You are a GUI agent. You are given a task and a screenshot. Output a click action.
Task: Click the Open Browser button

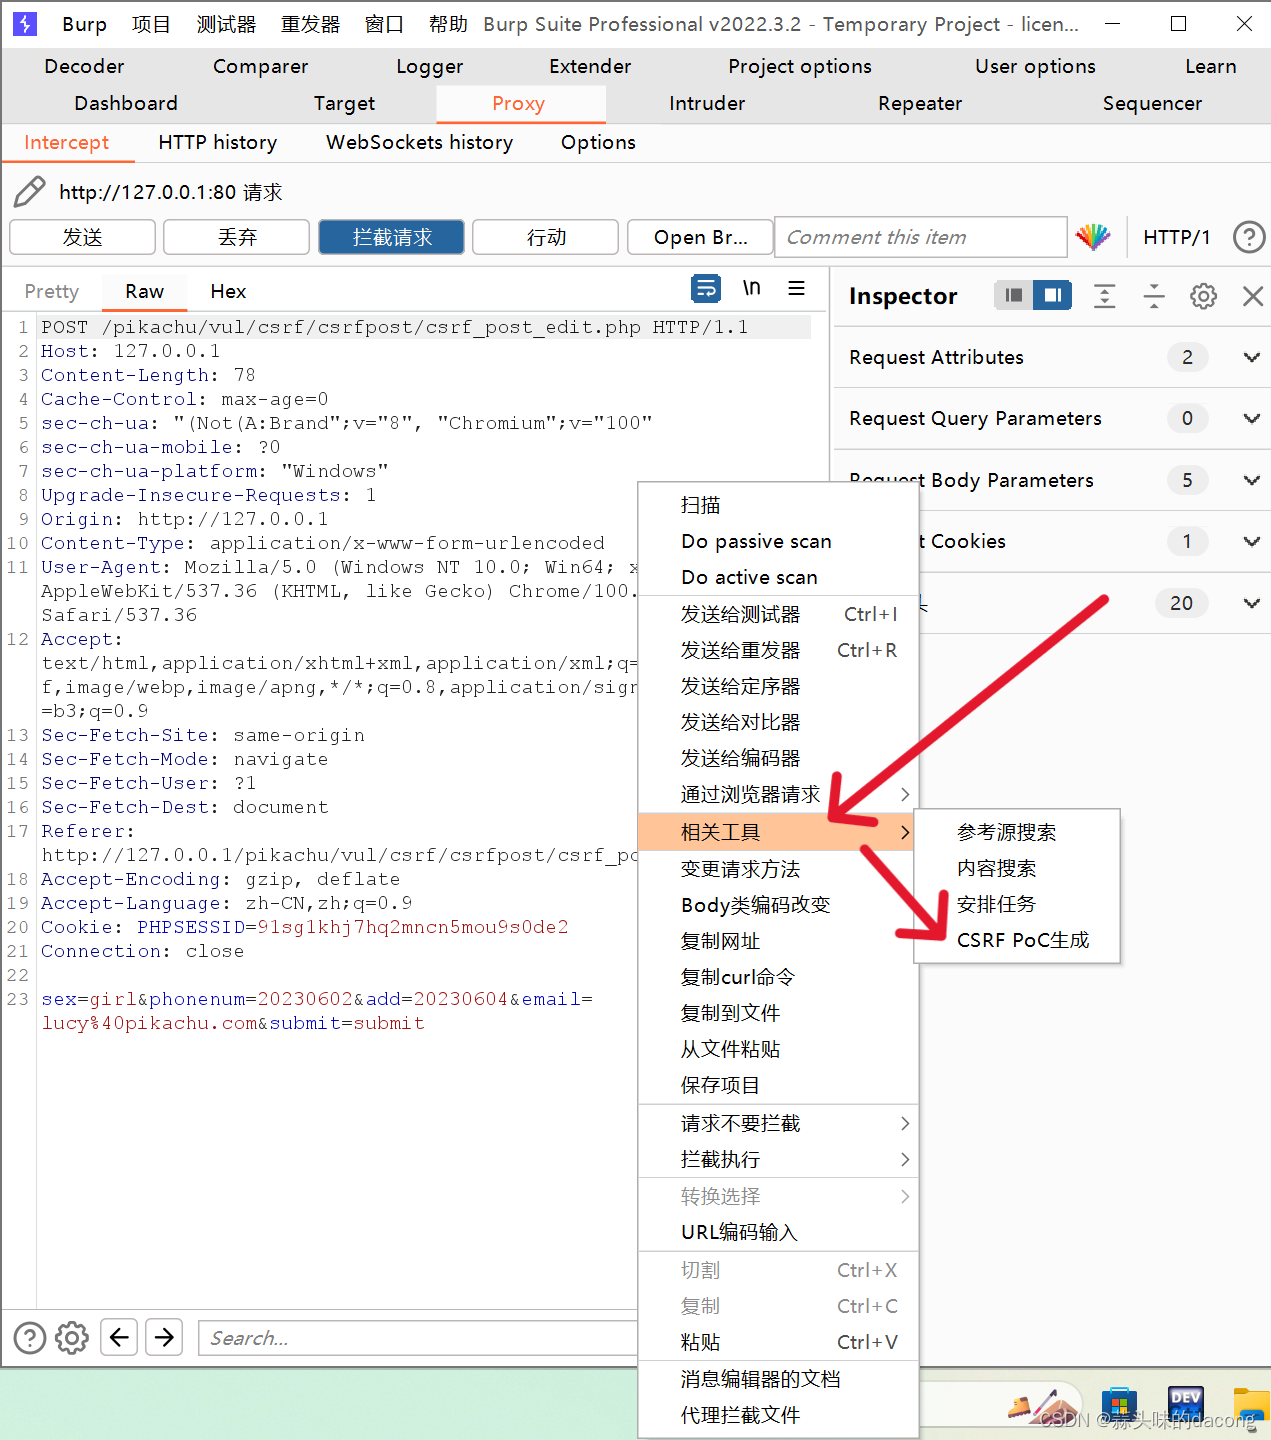(699, 237)
